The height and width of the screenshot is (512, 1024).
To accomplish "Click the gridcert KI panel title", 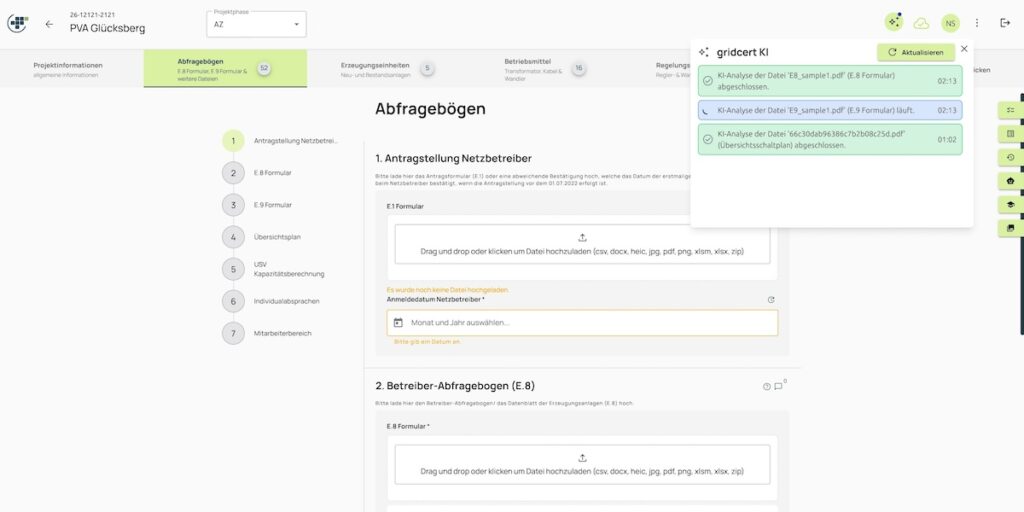I will (x=744, y=52).
